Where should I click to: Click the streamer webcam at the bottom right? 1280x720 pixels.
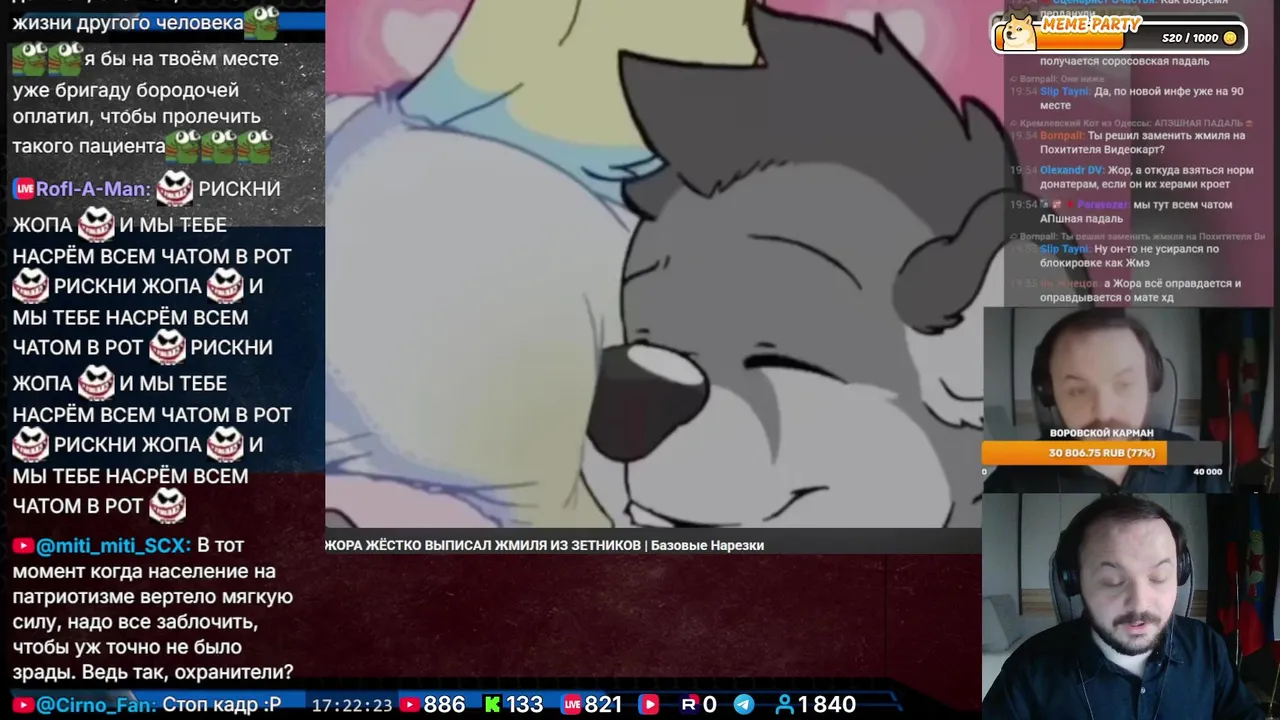(1130, 606)
